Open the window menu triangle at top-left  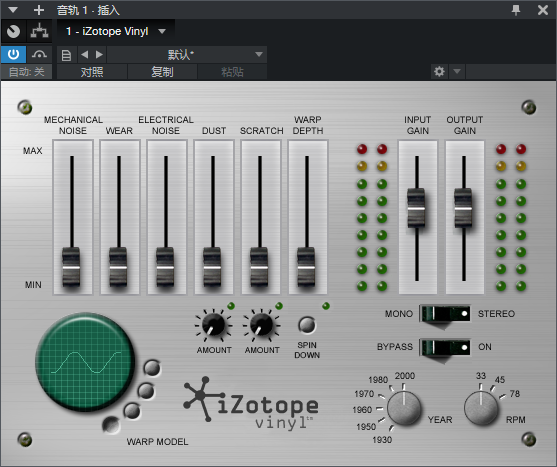click(13, 10)
